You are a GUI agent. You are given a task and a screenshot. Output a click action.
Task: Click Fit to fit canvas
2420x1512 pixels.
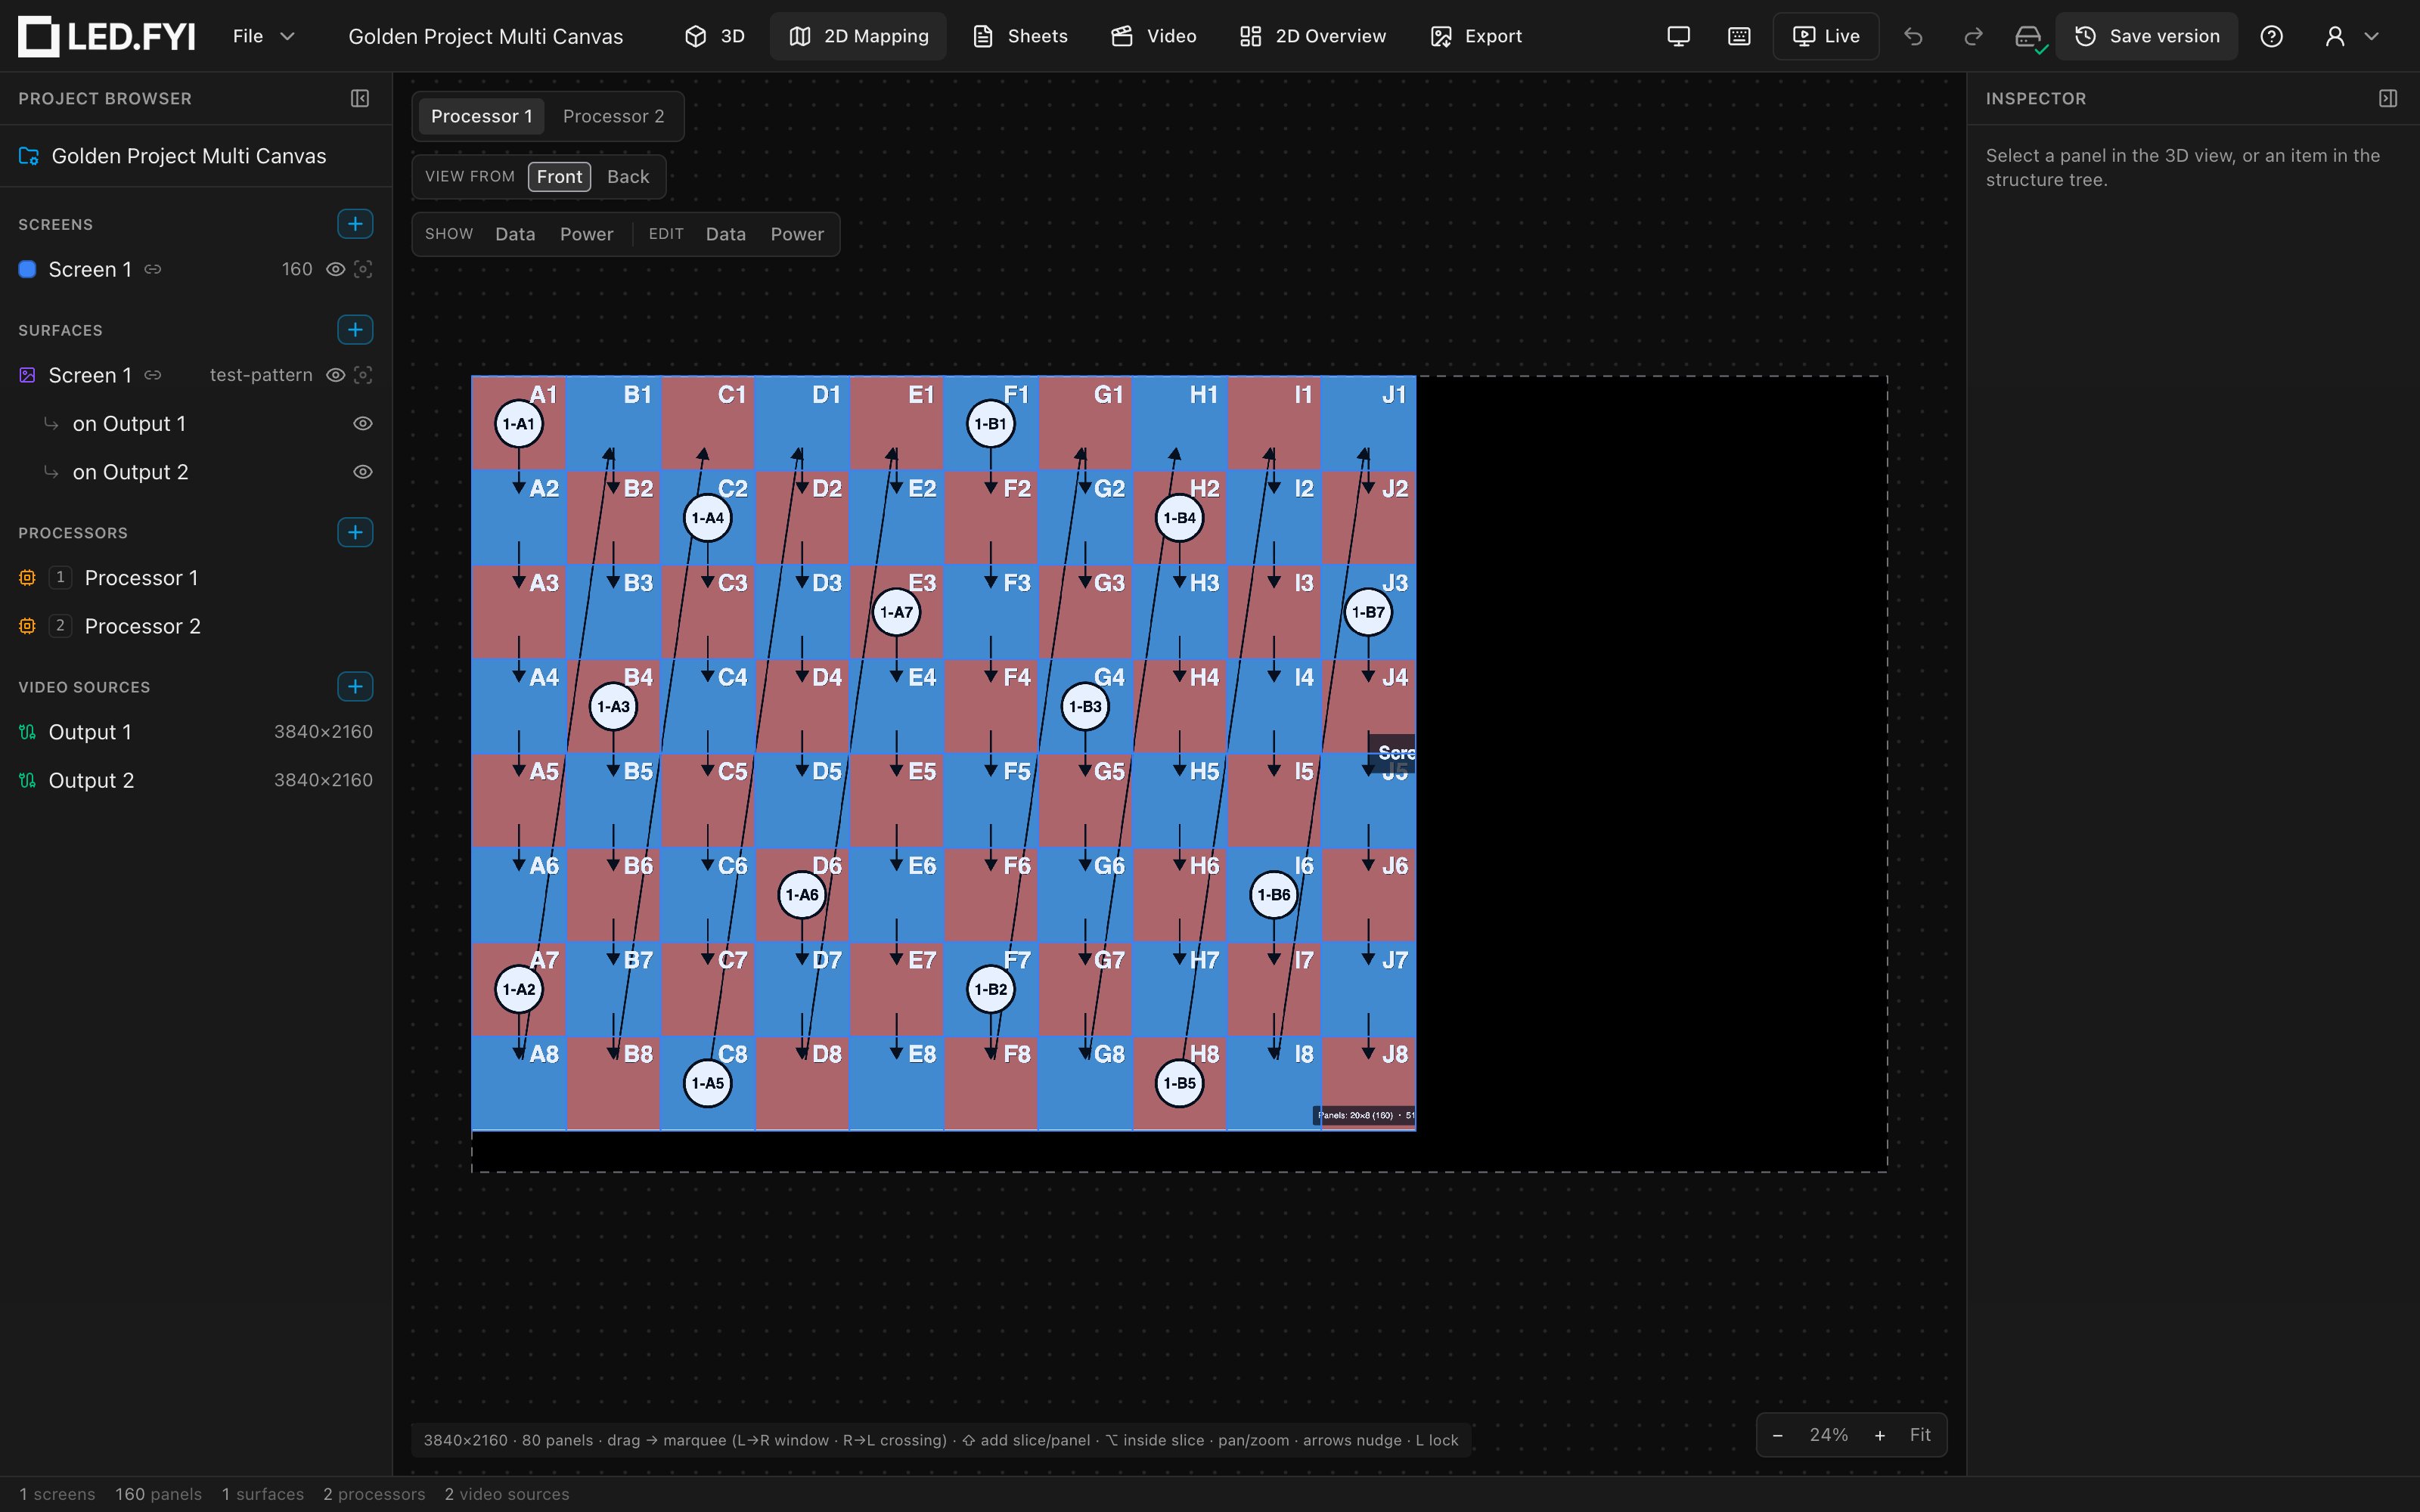(x=1920, y=1436)
